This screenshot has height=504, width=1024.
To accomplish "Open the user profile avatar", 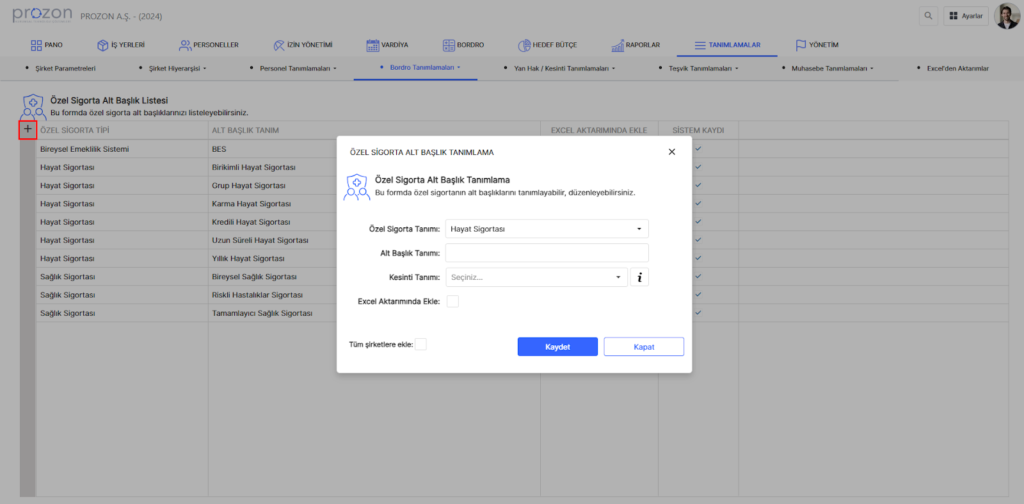I will 1006,16.
